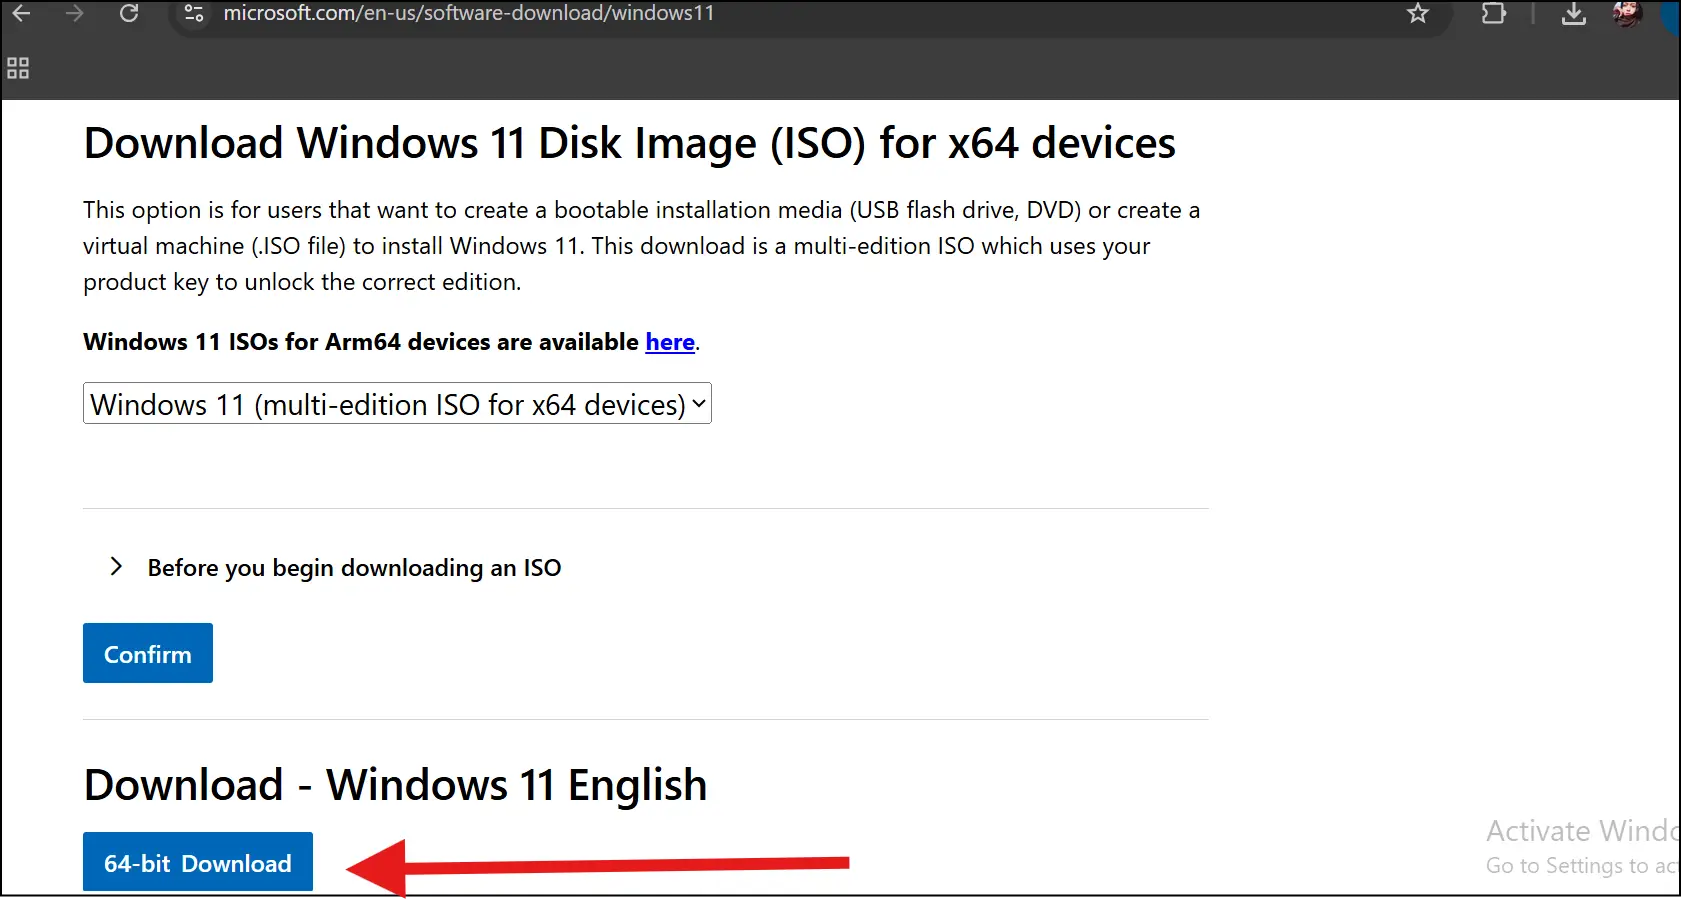Screen dimensions: 1681x899
Task: Click the Confirm button
Action: (x=148, y=653)
